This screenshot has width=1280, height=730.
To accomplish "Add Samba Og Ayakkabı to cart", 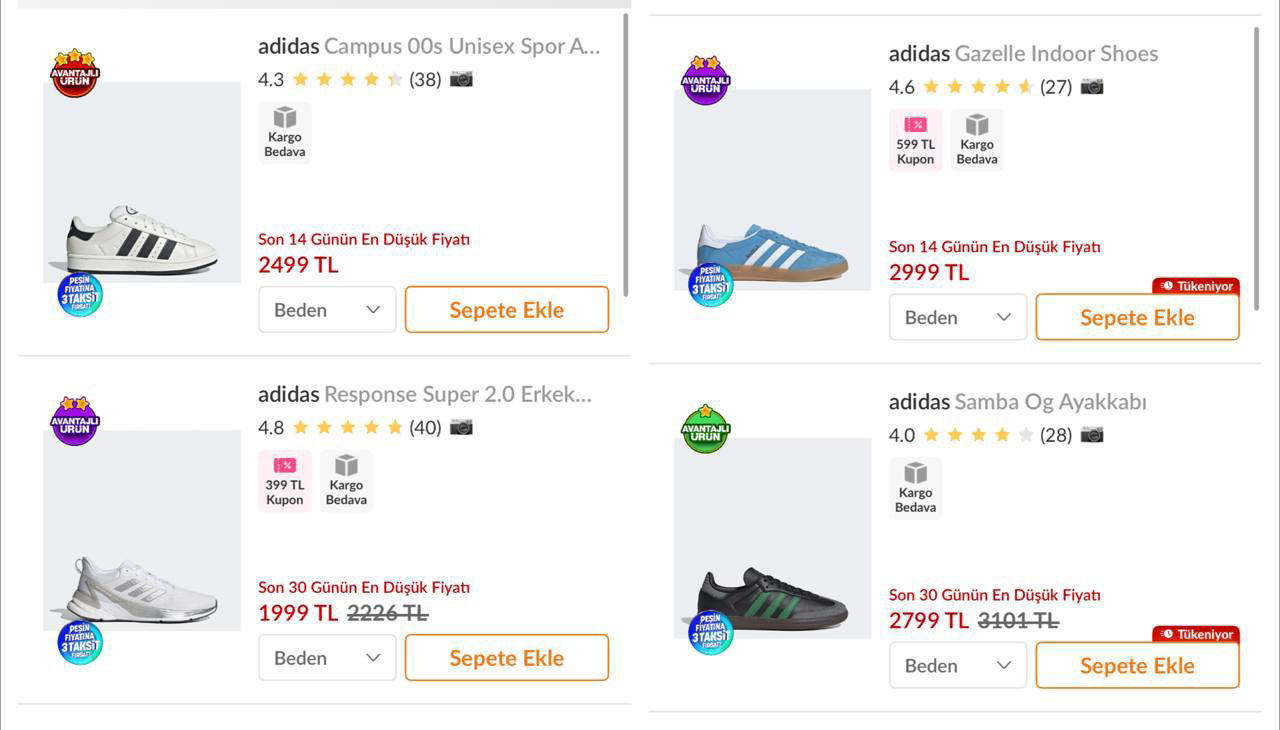I will point(1137,666).
